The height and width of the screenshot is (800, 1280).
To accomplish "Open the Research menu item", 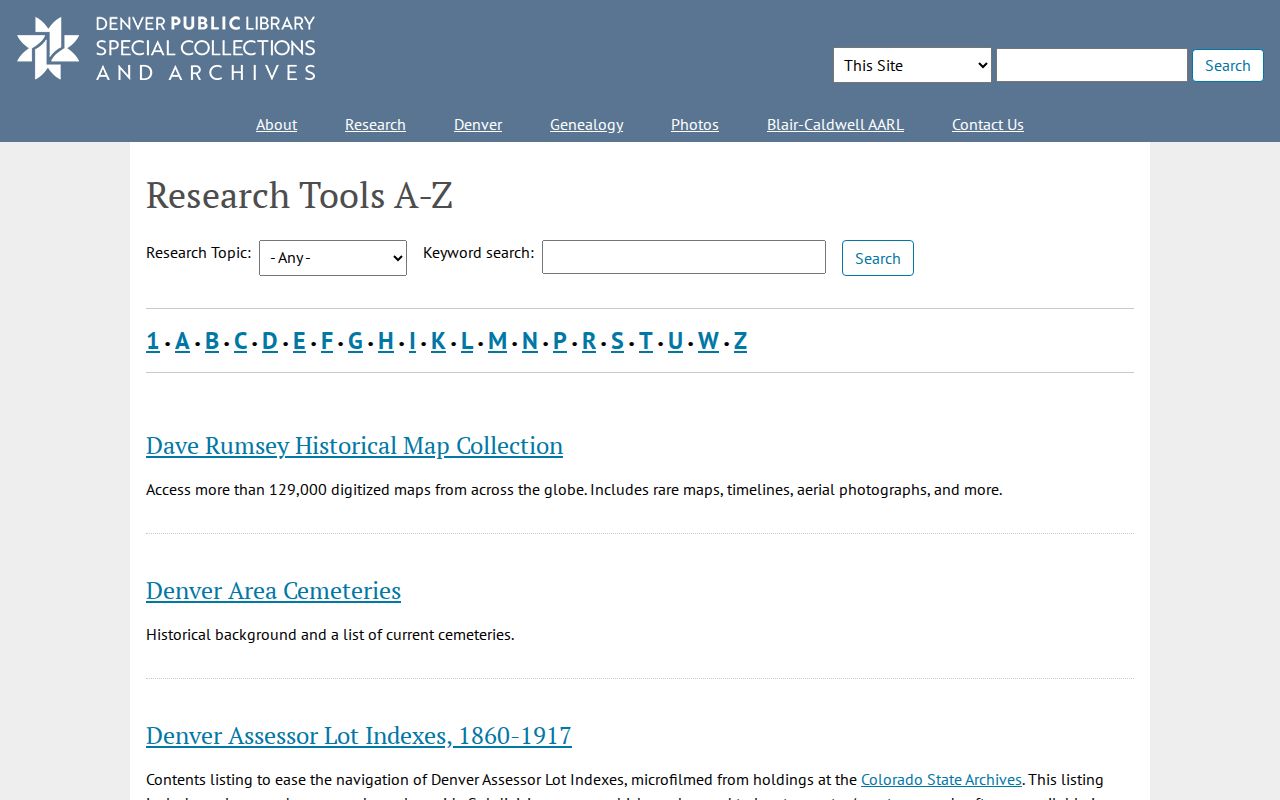I will pos(375,124).
